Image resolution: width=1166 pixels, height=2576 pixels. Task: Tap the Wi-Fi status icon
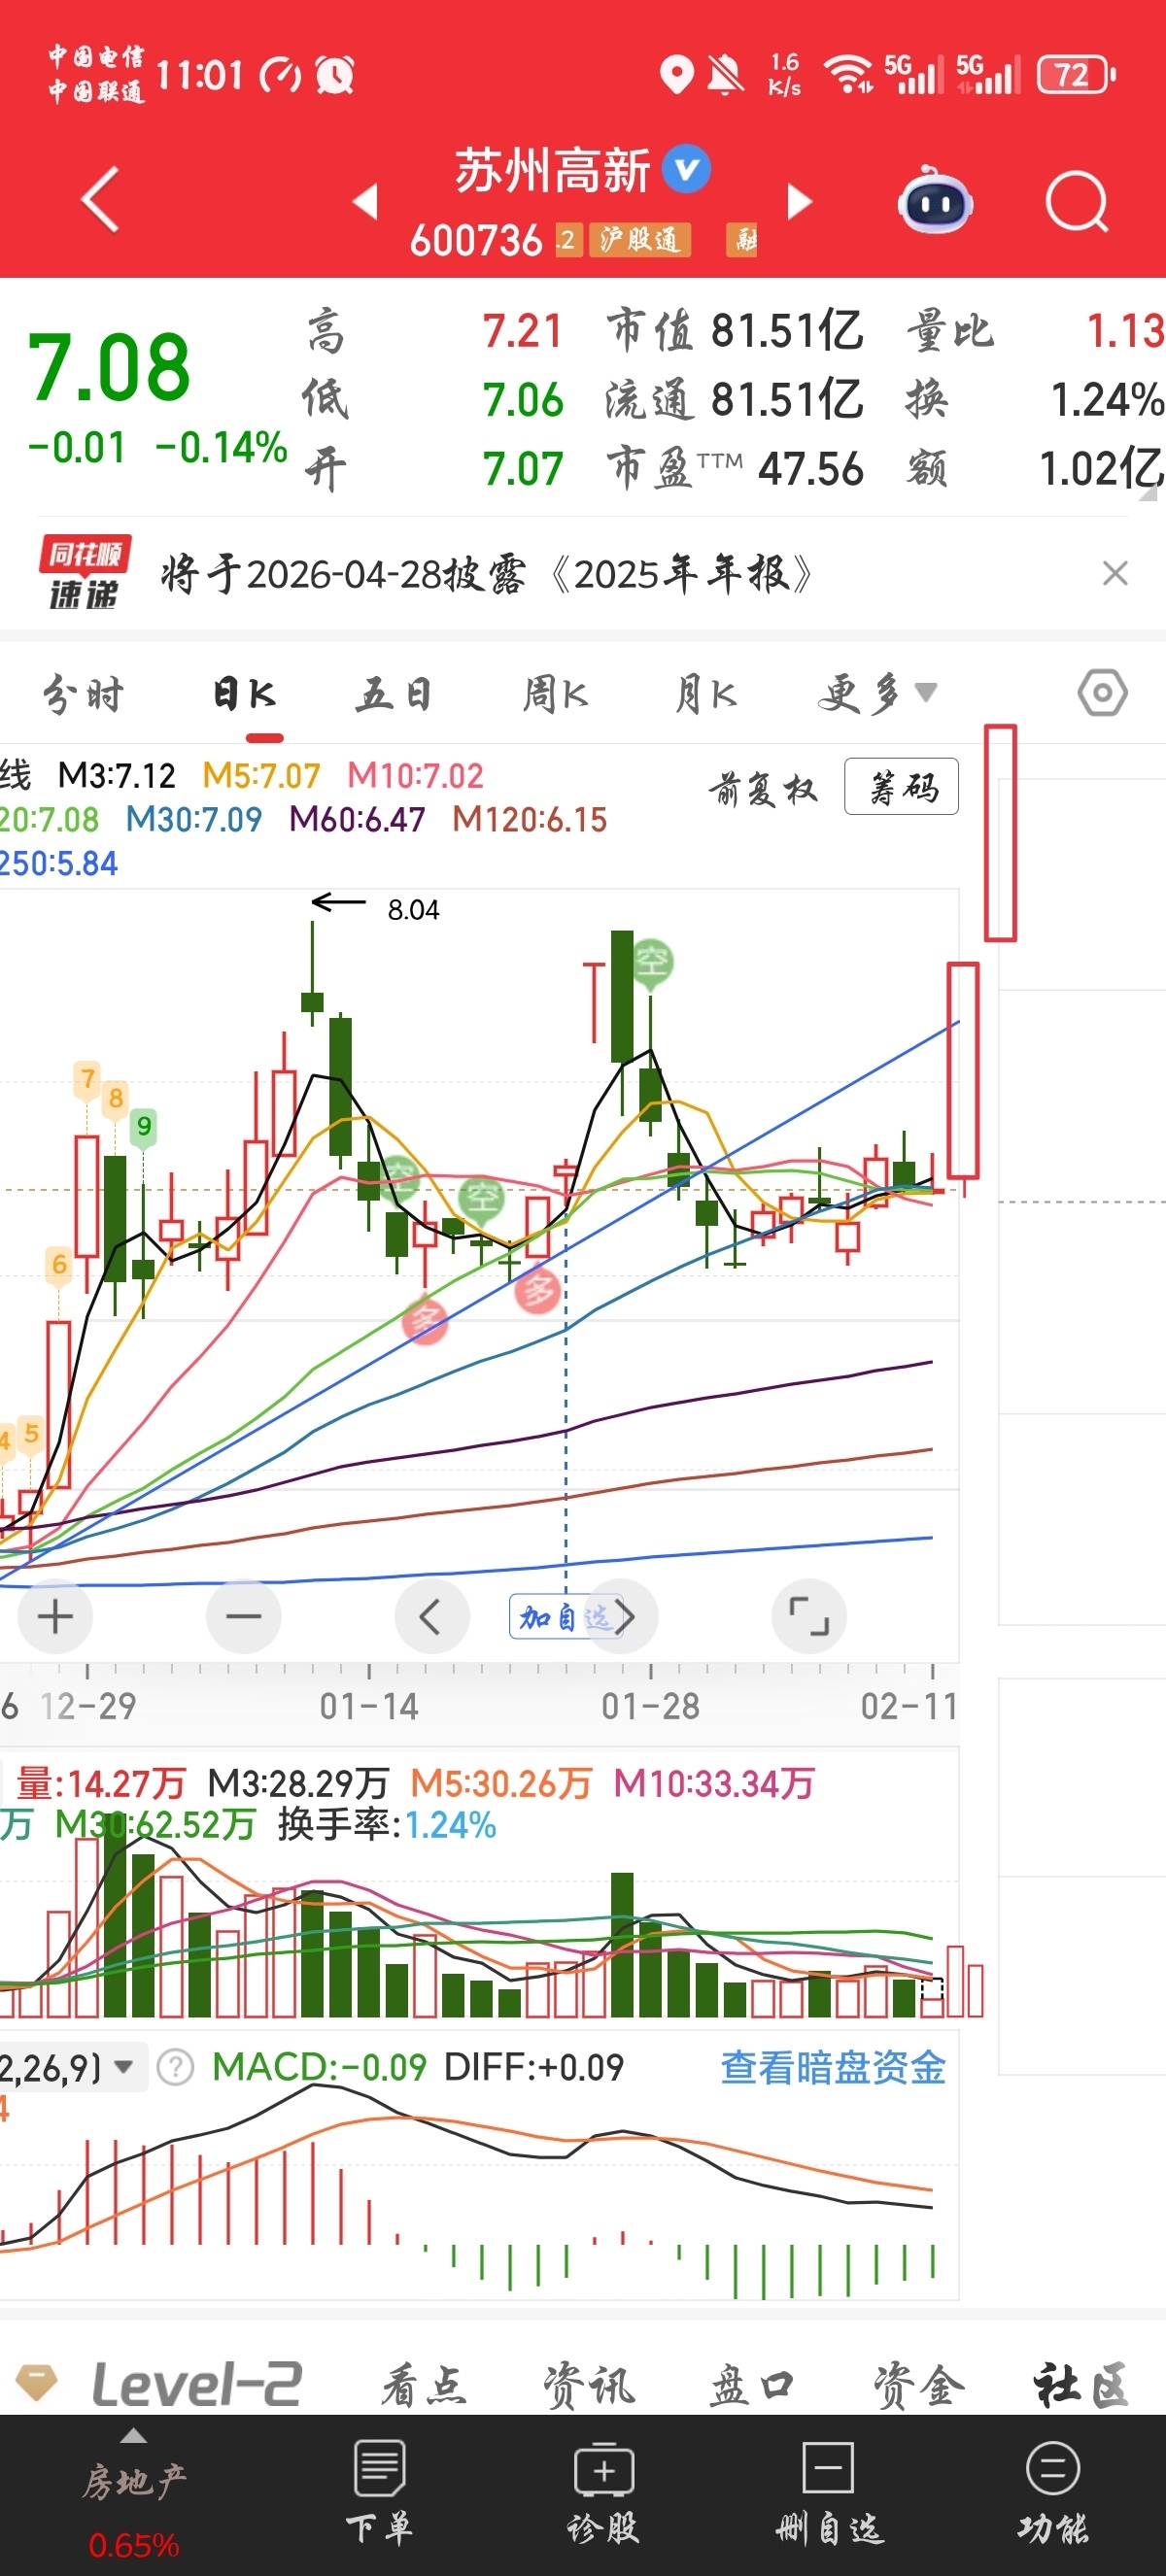pos(848,74)
